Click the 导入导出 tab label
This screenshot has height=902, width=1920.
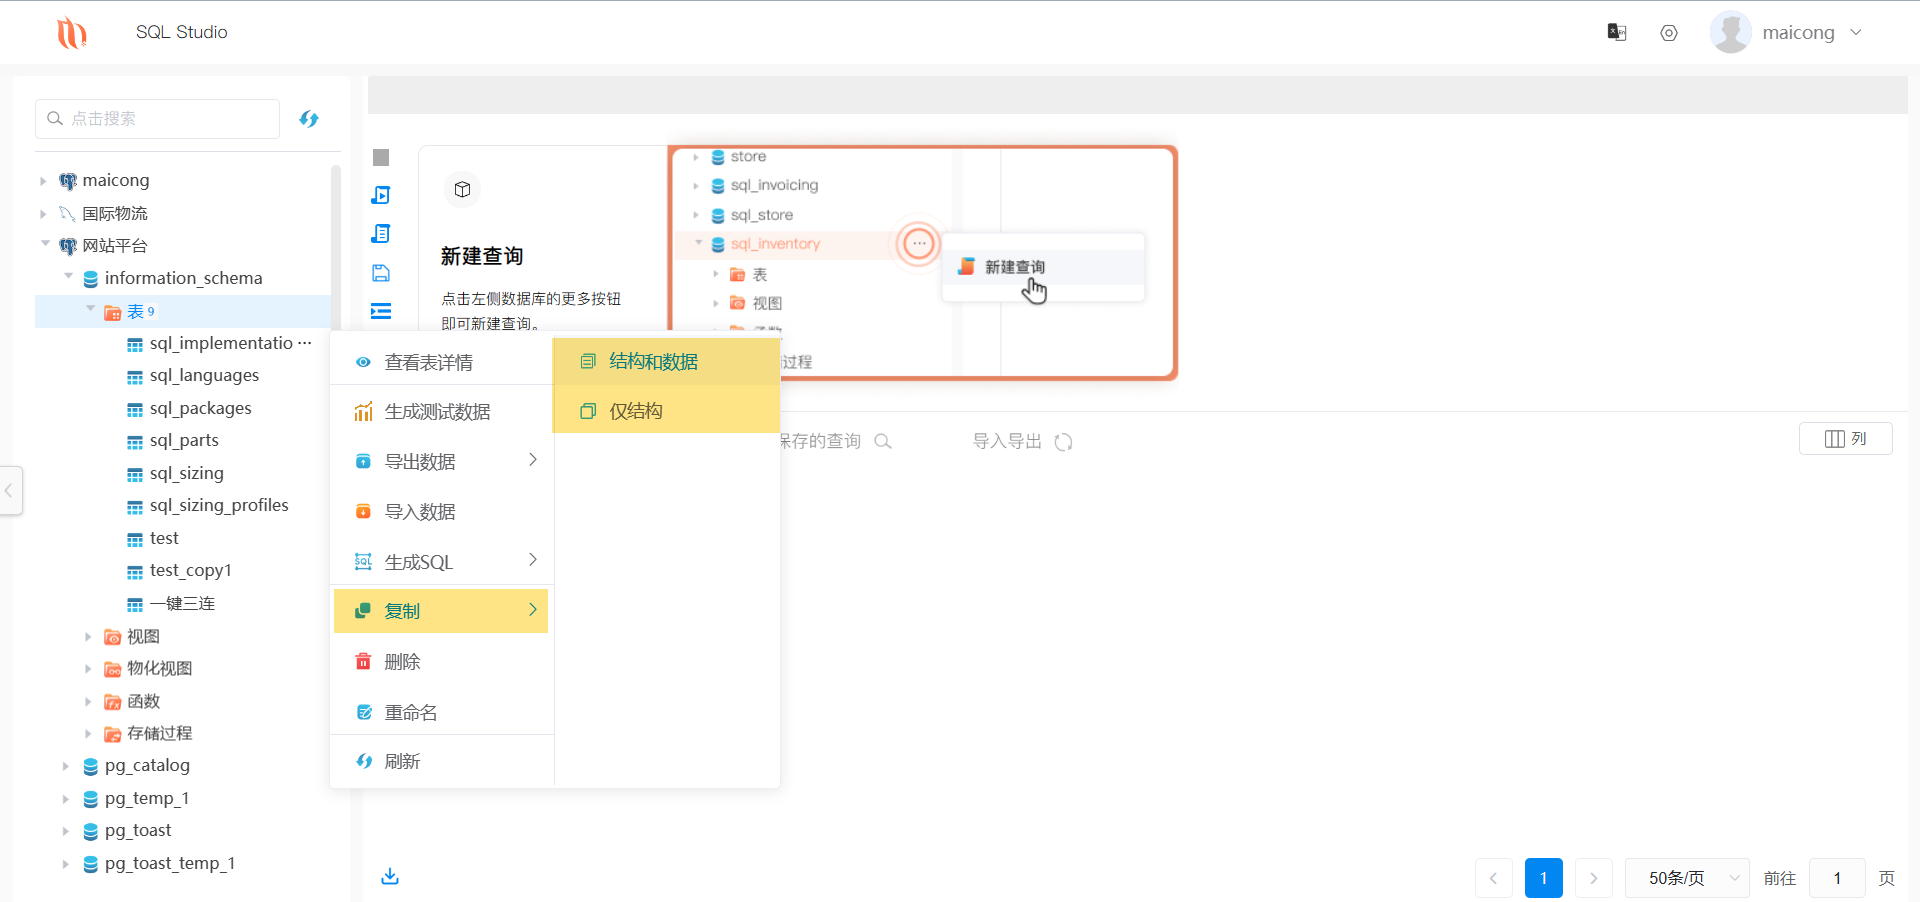click(1007, 441)
